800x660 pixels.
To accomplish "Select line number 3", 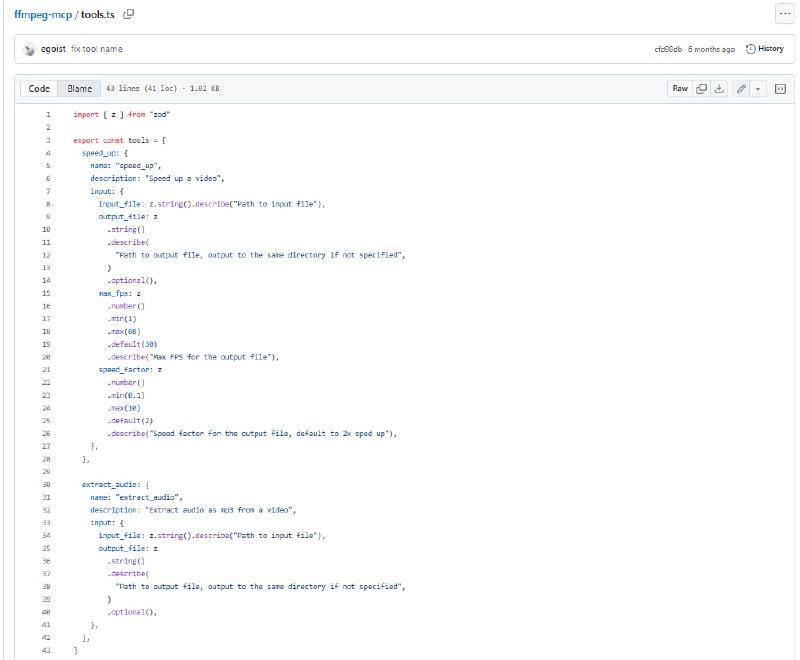I will (48, 140).
